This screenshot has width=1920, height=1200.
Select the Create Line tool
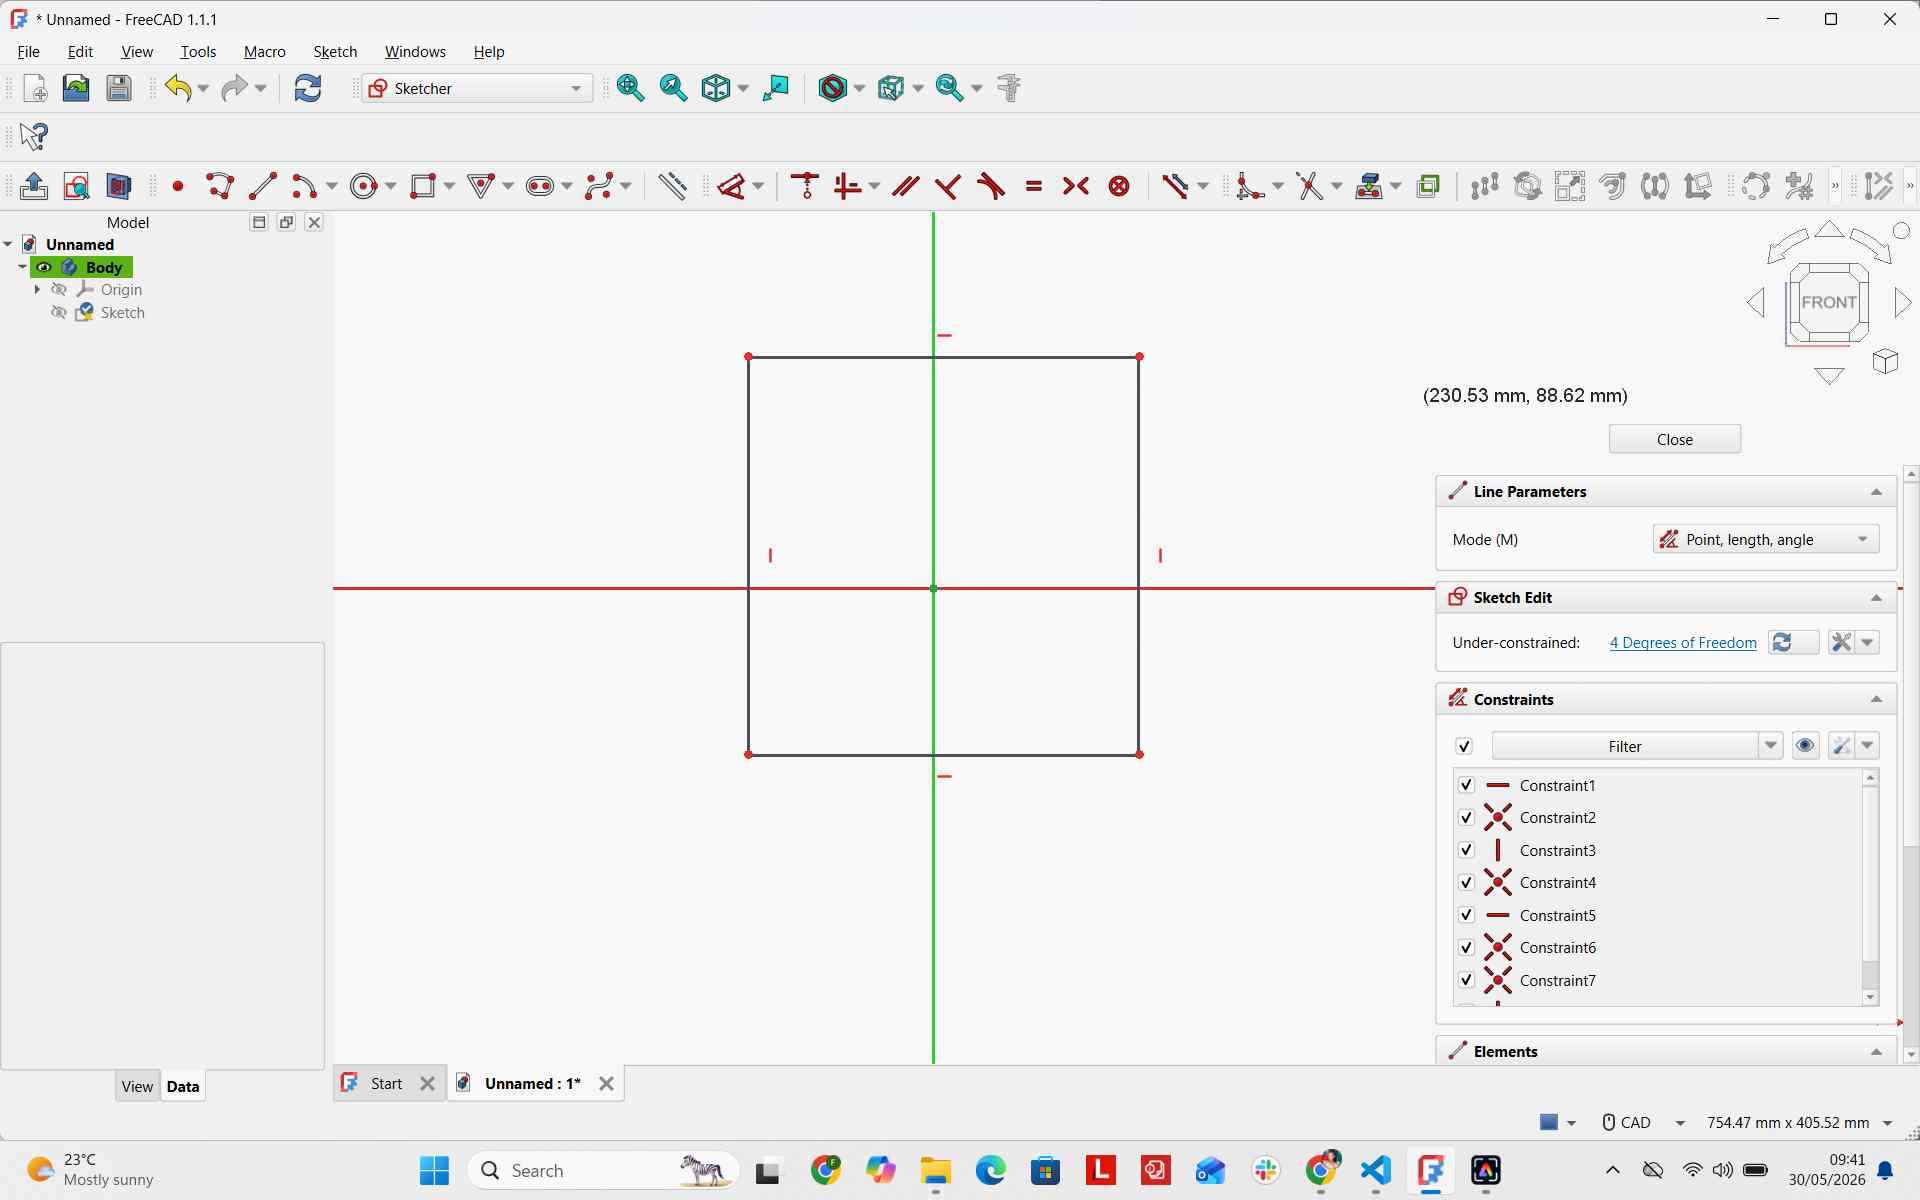point(263,186)
